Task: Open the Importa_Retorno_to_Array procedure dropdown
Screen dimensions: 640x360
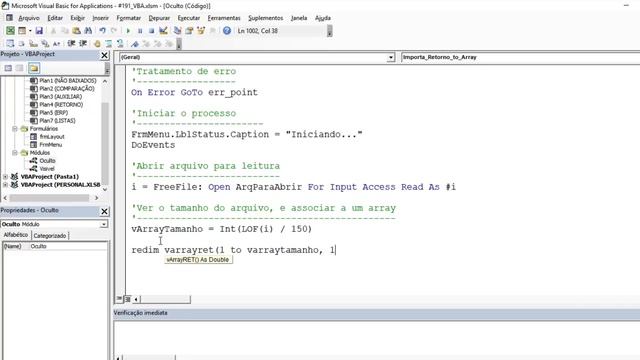Action: pos(520,58)
